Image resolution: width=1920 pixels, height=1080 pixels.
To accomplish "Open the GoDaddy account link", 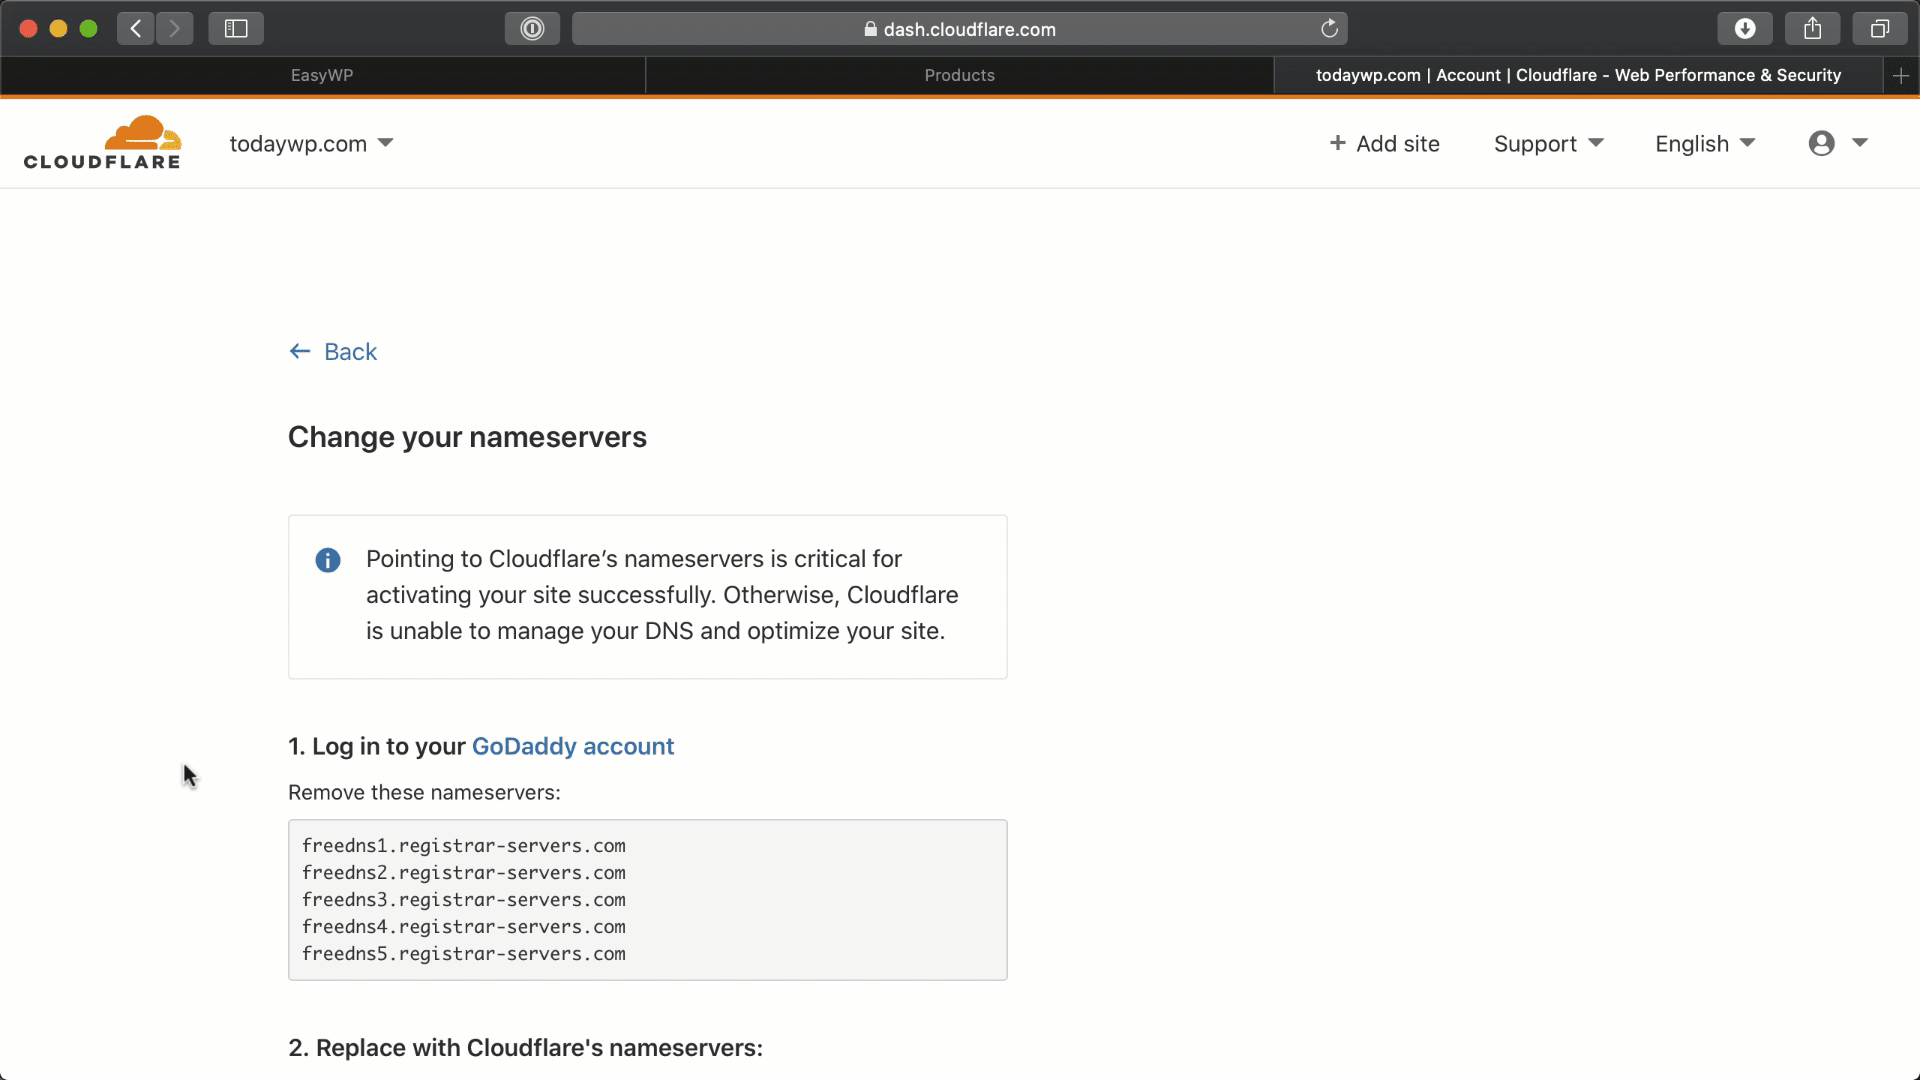I will (x=573, y=747).
